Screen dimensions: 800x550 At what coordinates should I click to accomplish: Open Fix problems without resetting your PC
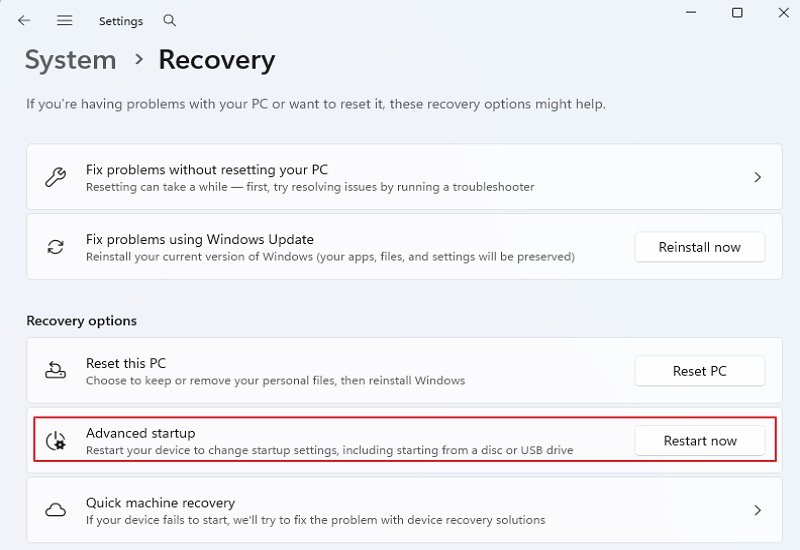(x=400, y=178)
